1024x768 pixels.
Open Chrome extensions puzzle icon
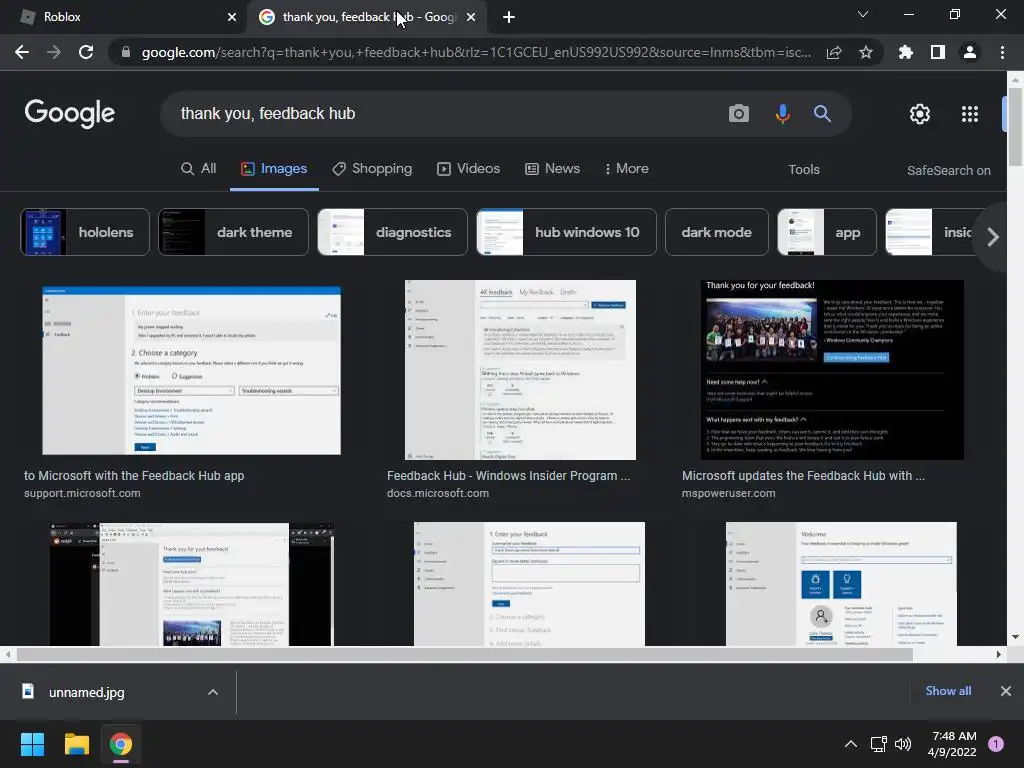pos(906,52)
